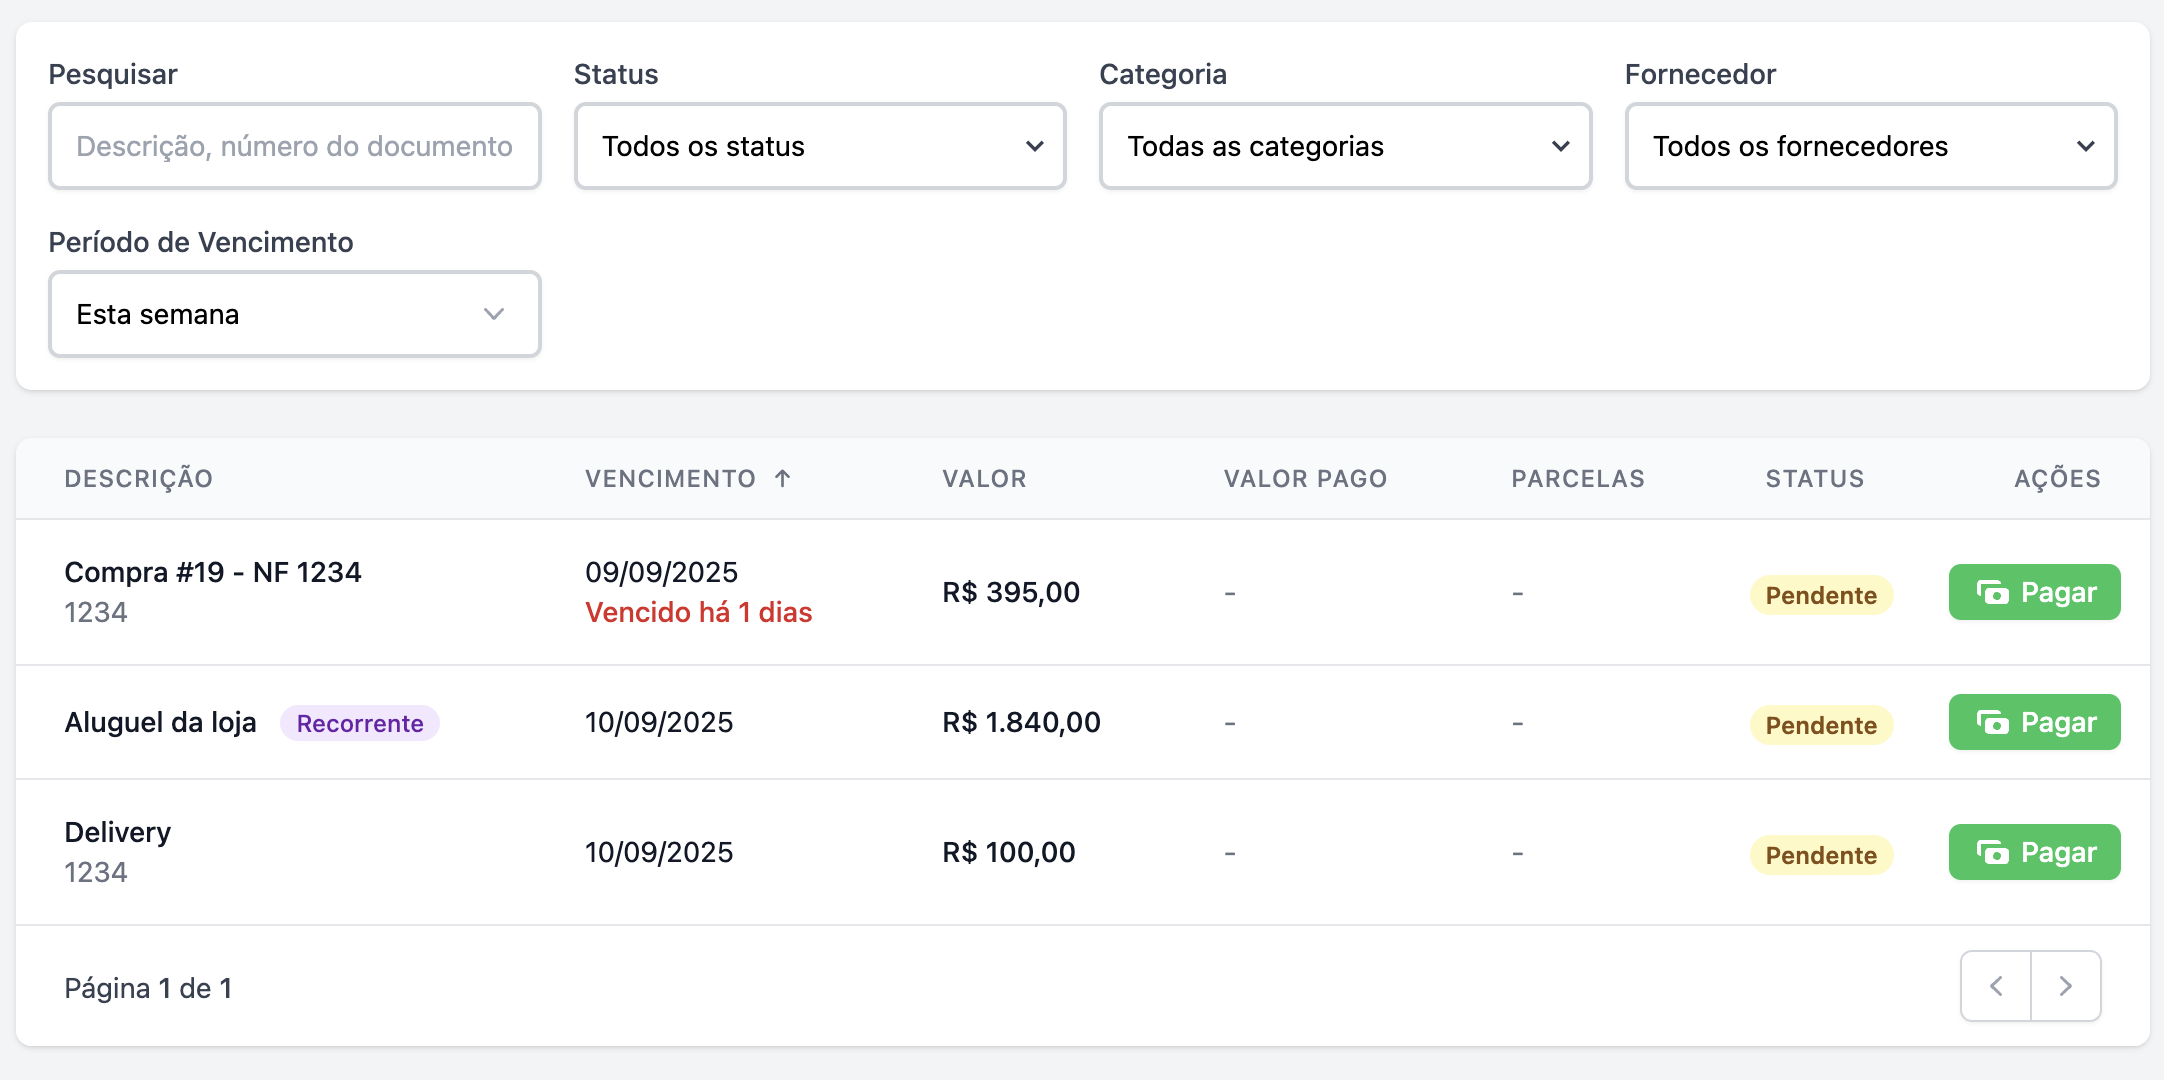Expand the Categoria dropdown
Screen dimensions: 2164x1080
(x=1345, y=146)
